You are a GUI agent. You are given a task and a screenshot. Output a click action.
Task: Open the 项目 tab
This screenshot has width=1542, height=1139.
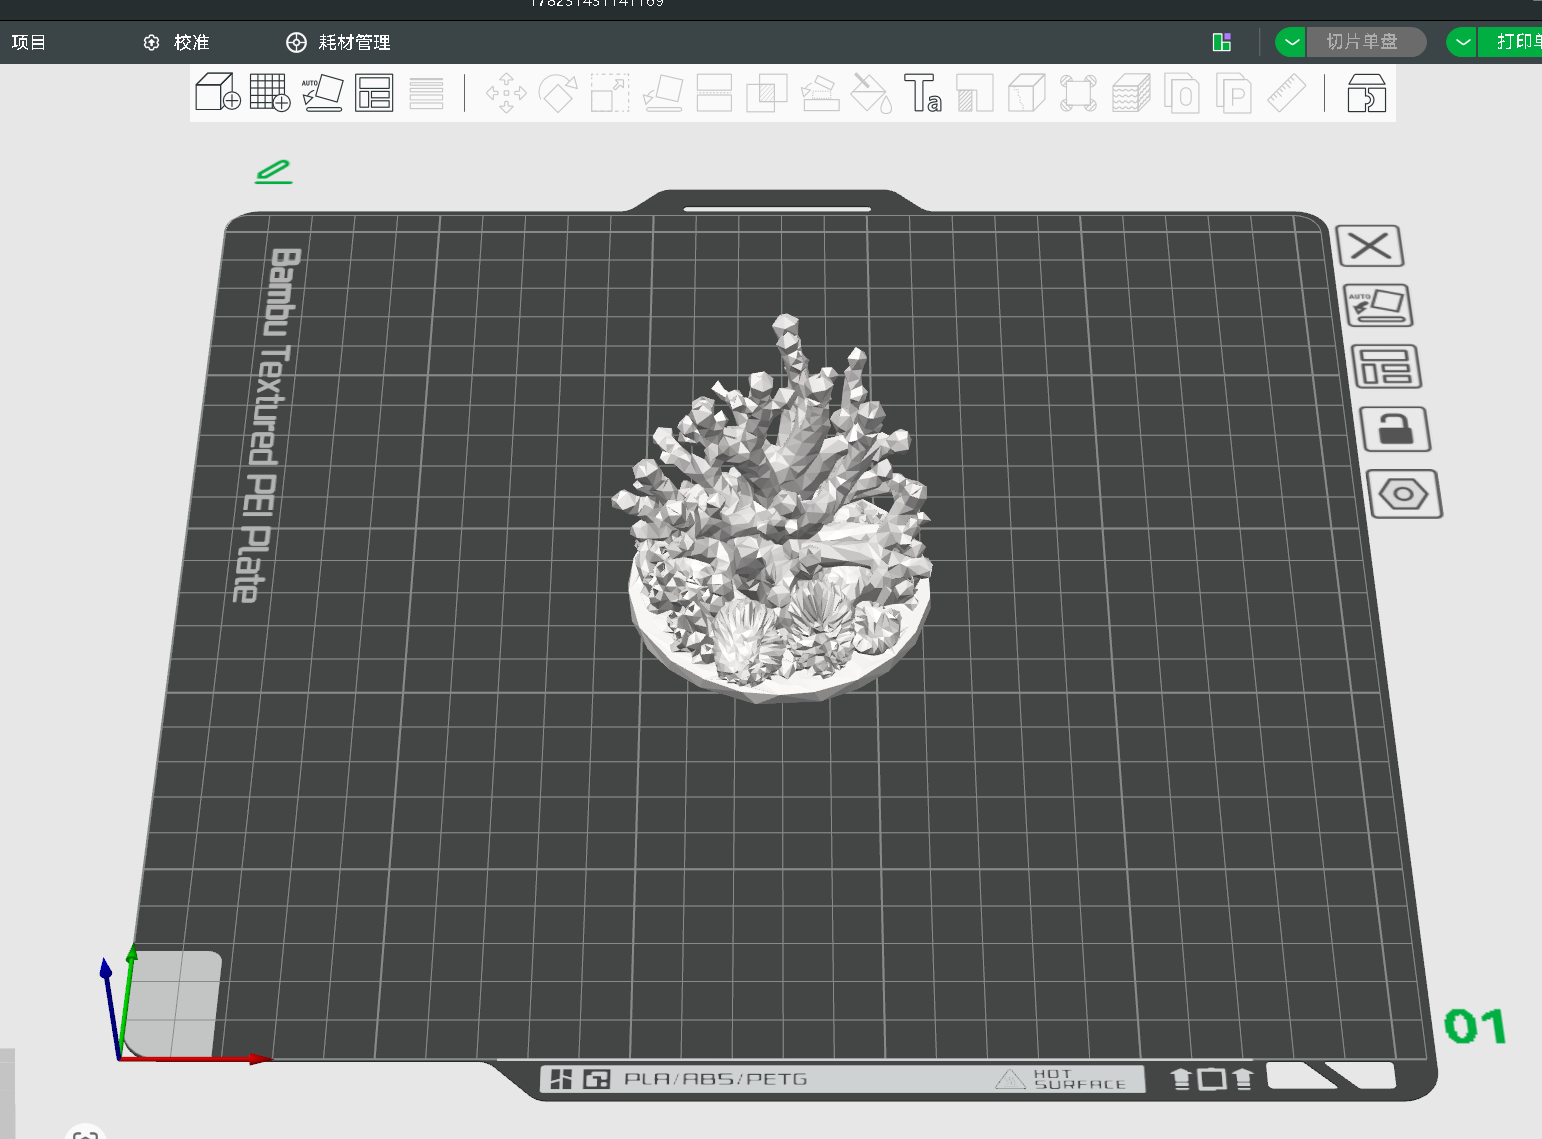pyautogui.click(x=28, y=42)
